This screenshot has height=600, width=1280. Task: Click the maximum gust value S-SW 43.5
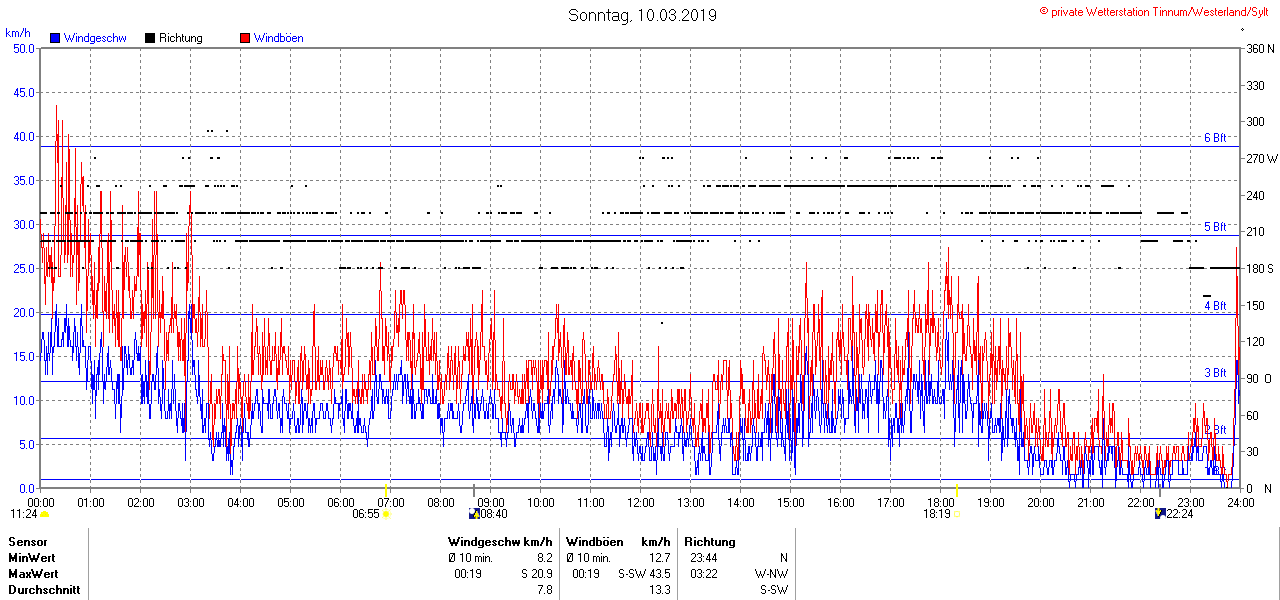pos(644,574)
